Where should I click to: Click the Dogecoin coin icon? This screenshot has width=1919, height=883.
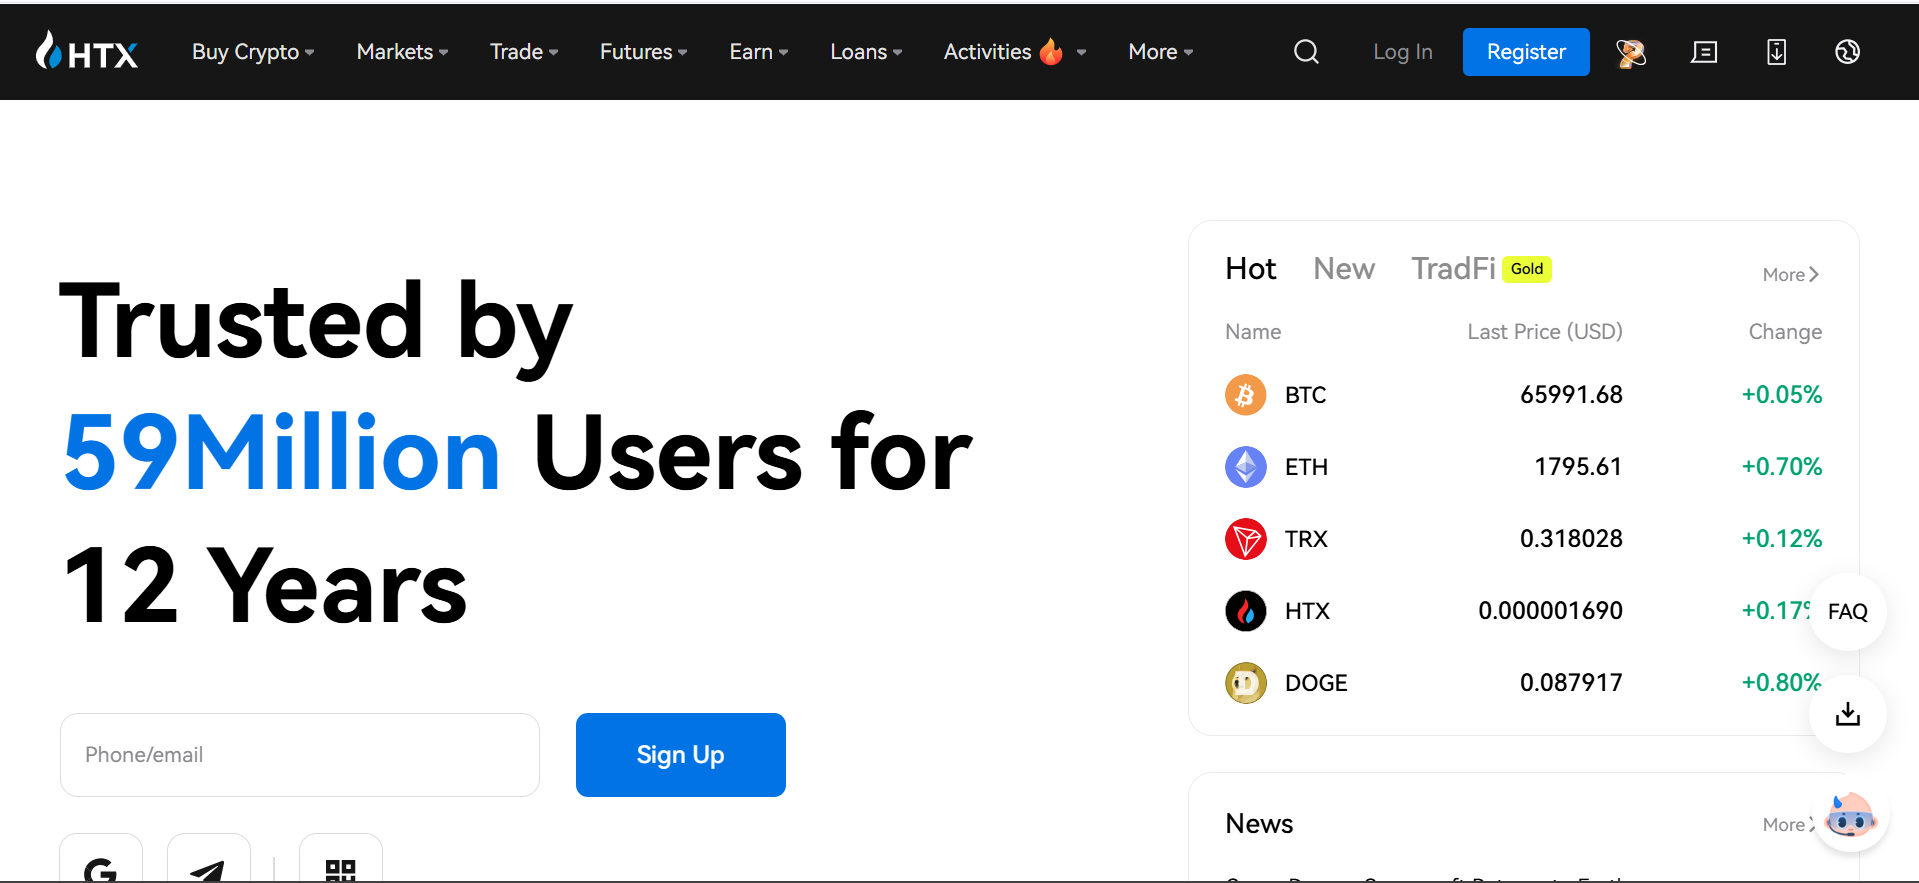pos(1245,683)
